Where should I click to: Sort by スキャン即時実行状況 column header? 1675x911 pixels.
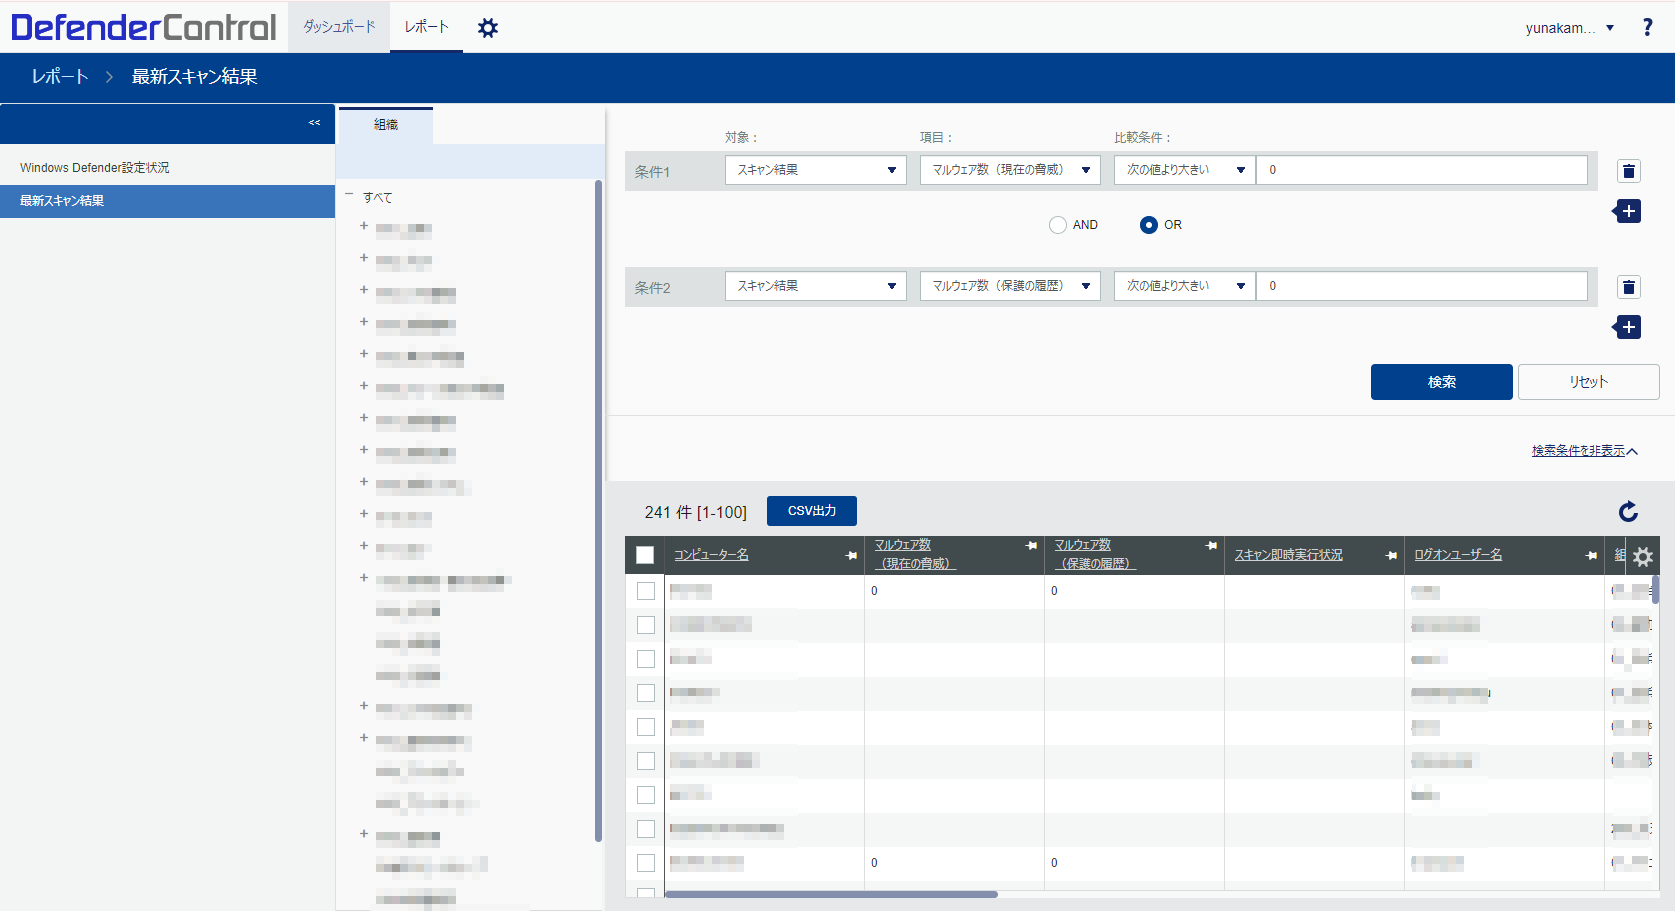pos(1288,555)
